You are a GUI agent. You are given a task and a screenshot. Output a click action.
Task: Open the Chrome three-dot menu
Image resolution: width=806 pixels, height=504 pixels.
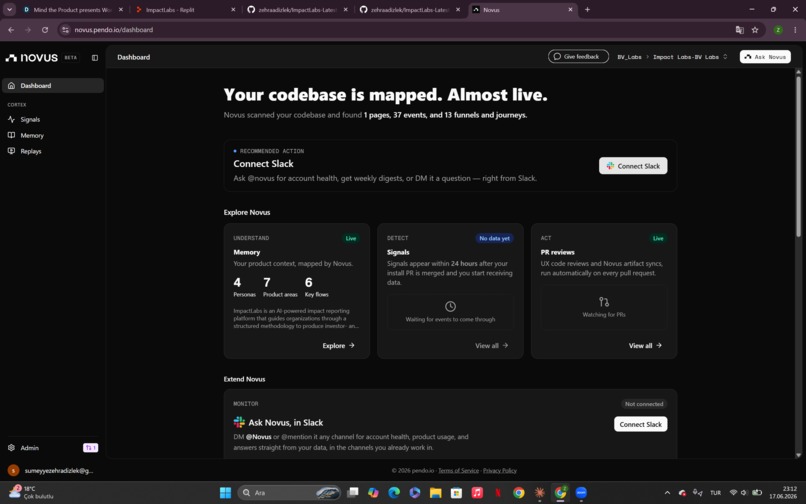[x=795, y=30]
